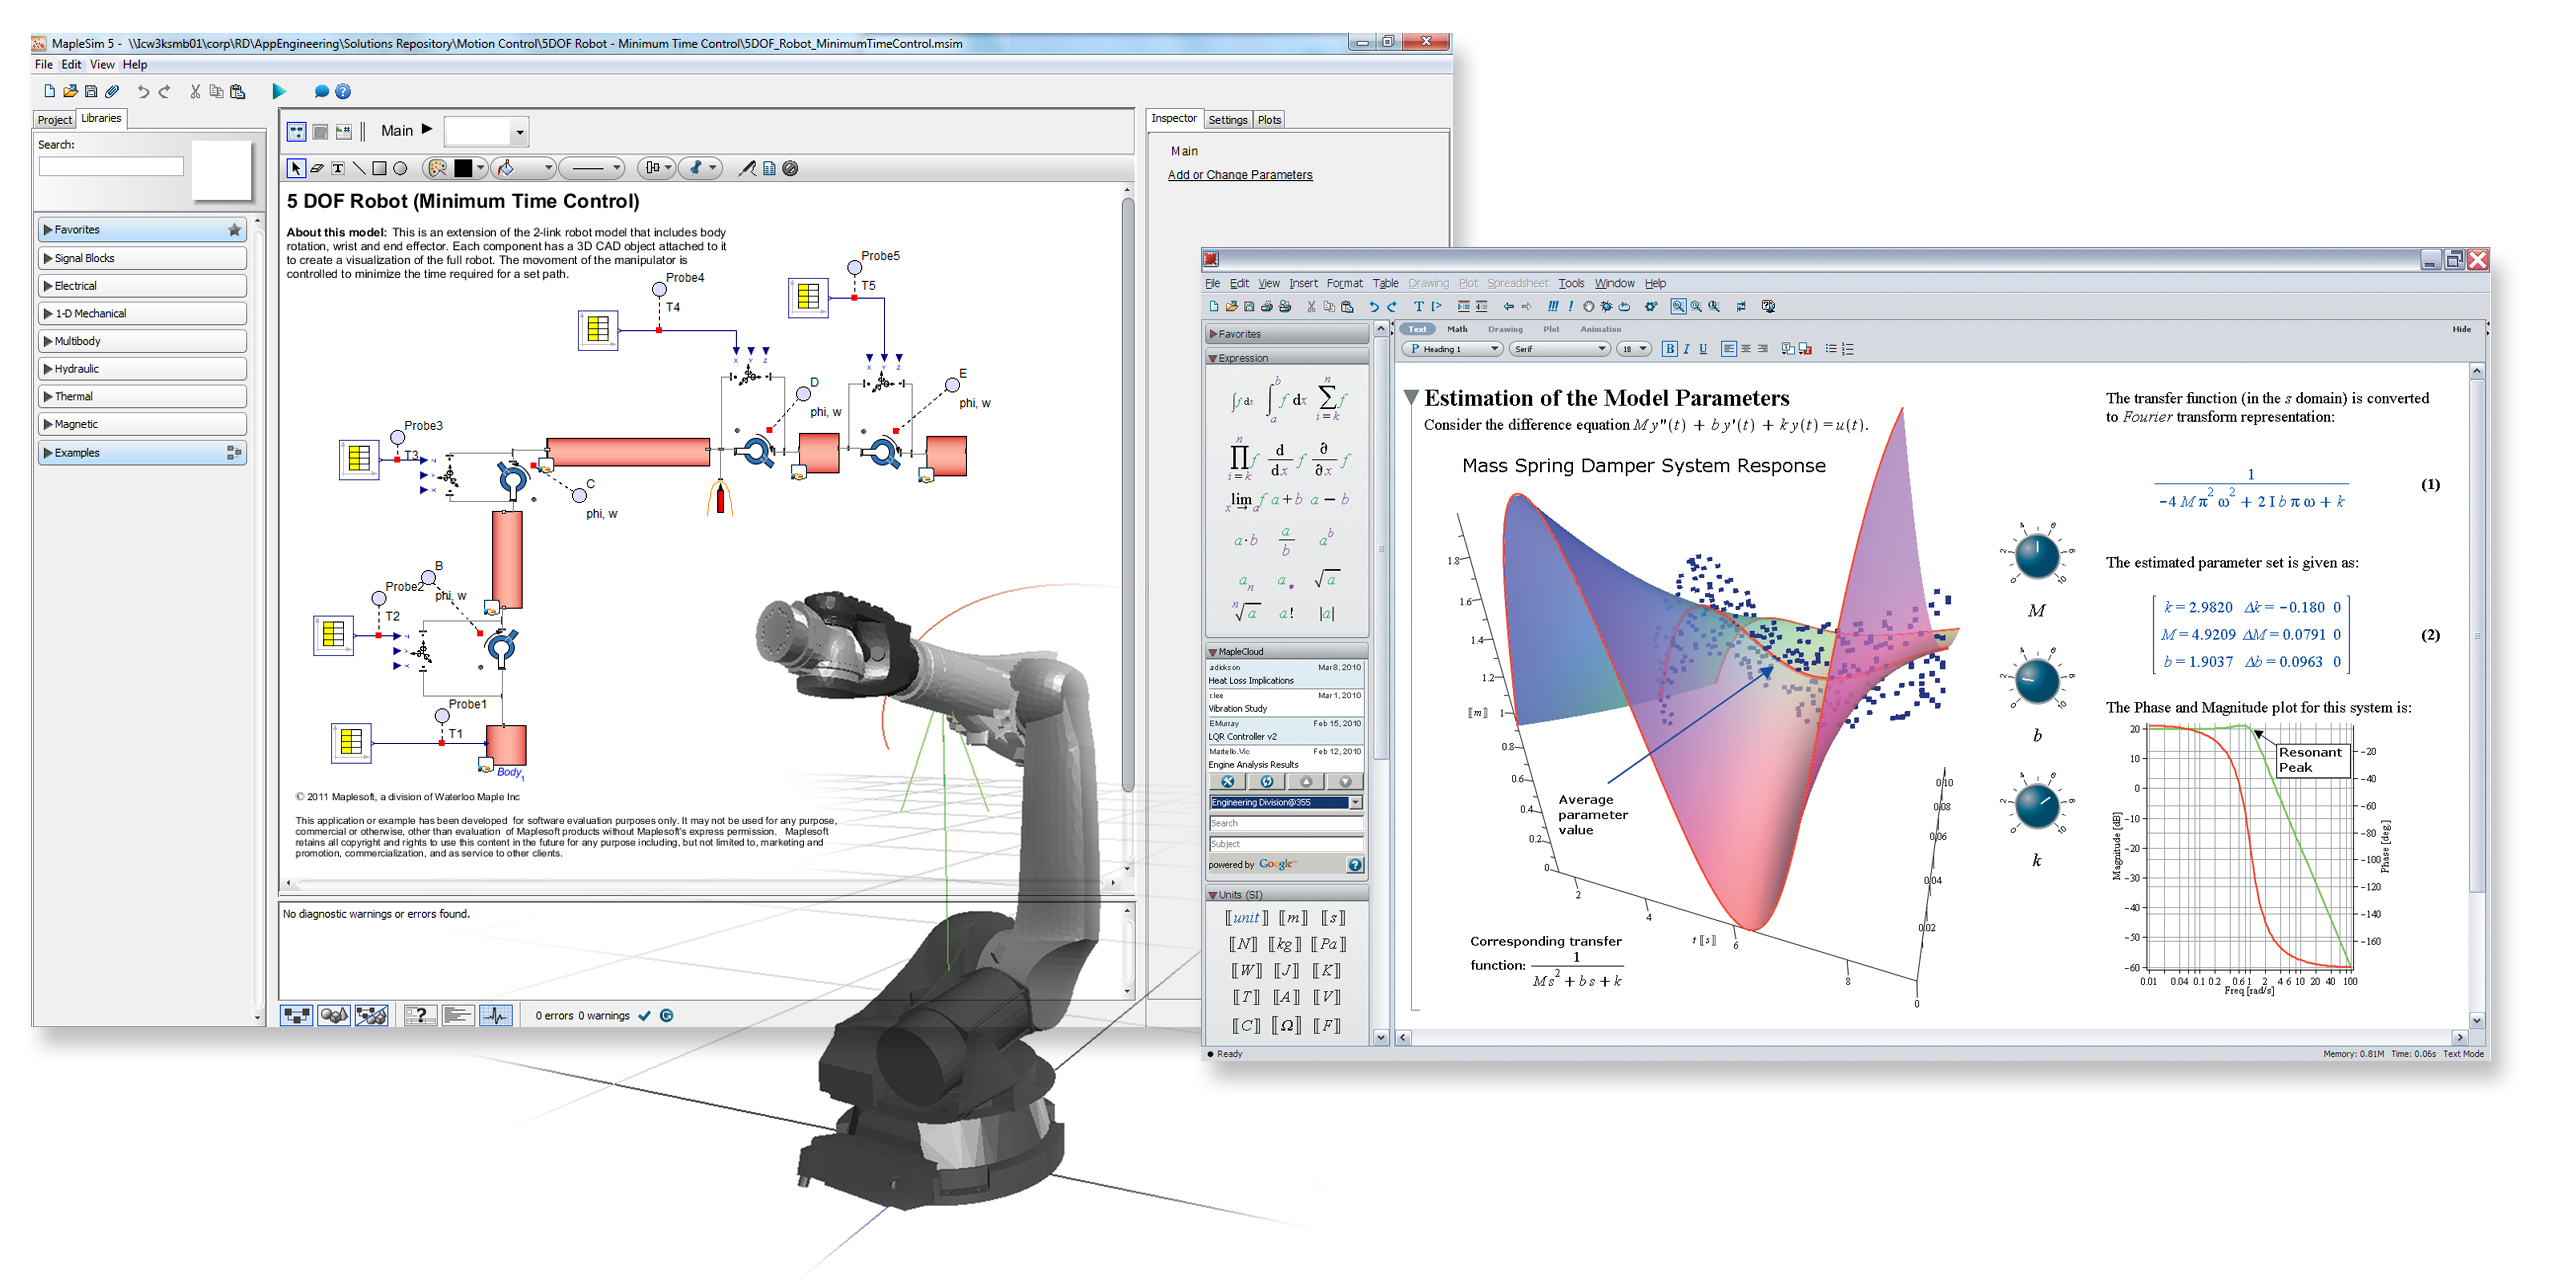Switch to the Plots tab in MapleSim
Image resolution: width=2550 pixels, height=1284 pixels.
[1269, 119]
